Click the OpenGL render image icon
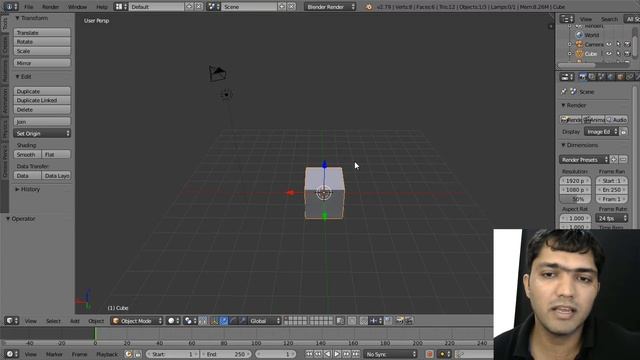640x360 pixels. 400,321
